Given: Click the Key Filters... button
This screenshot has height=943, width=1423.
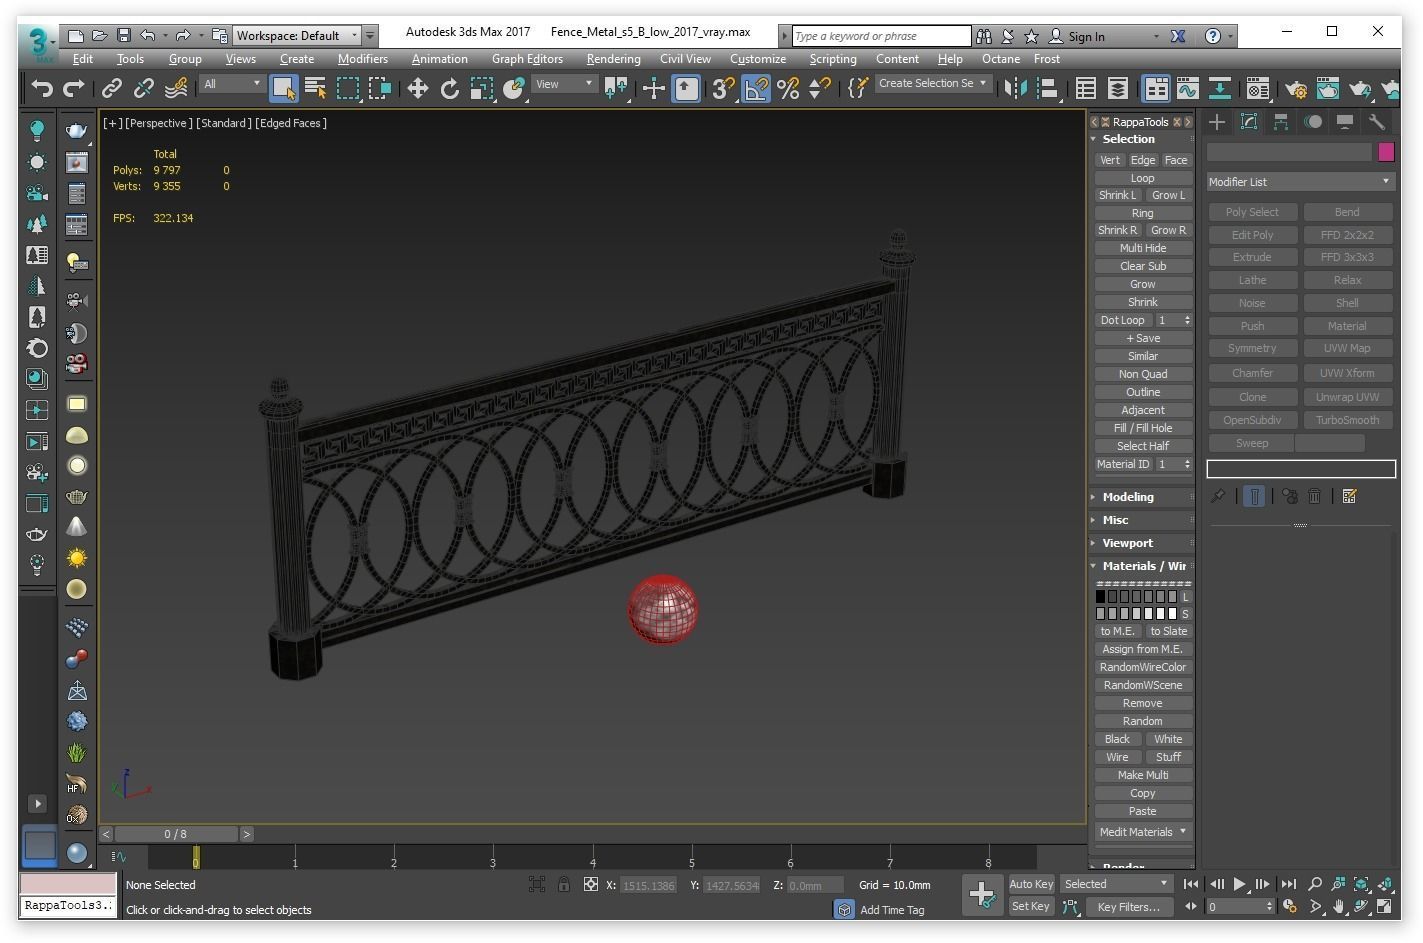Looking at the screenshot, I should pos(1128,907).
